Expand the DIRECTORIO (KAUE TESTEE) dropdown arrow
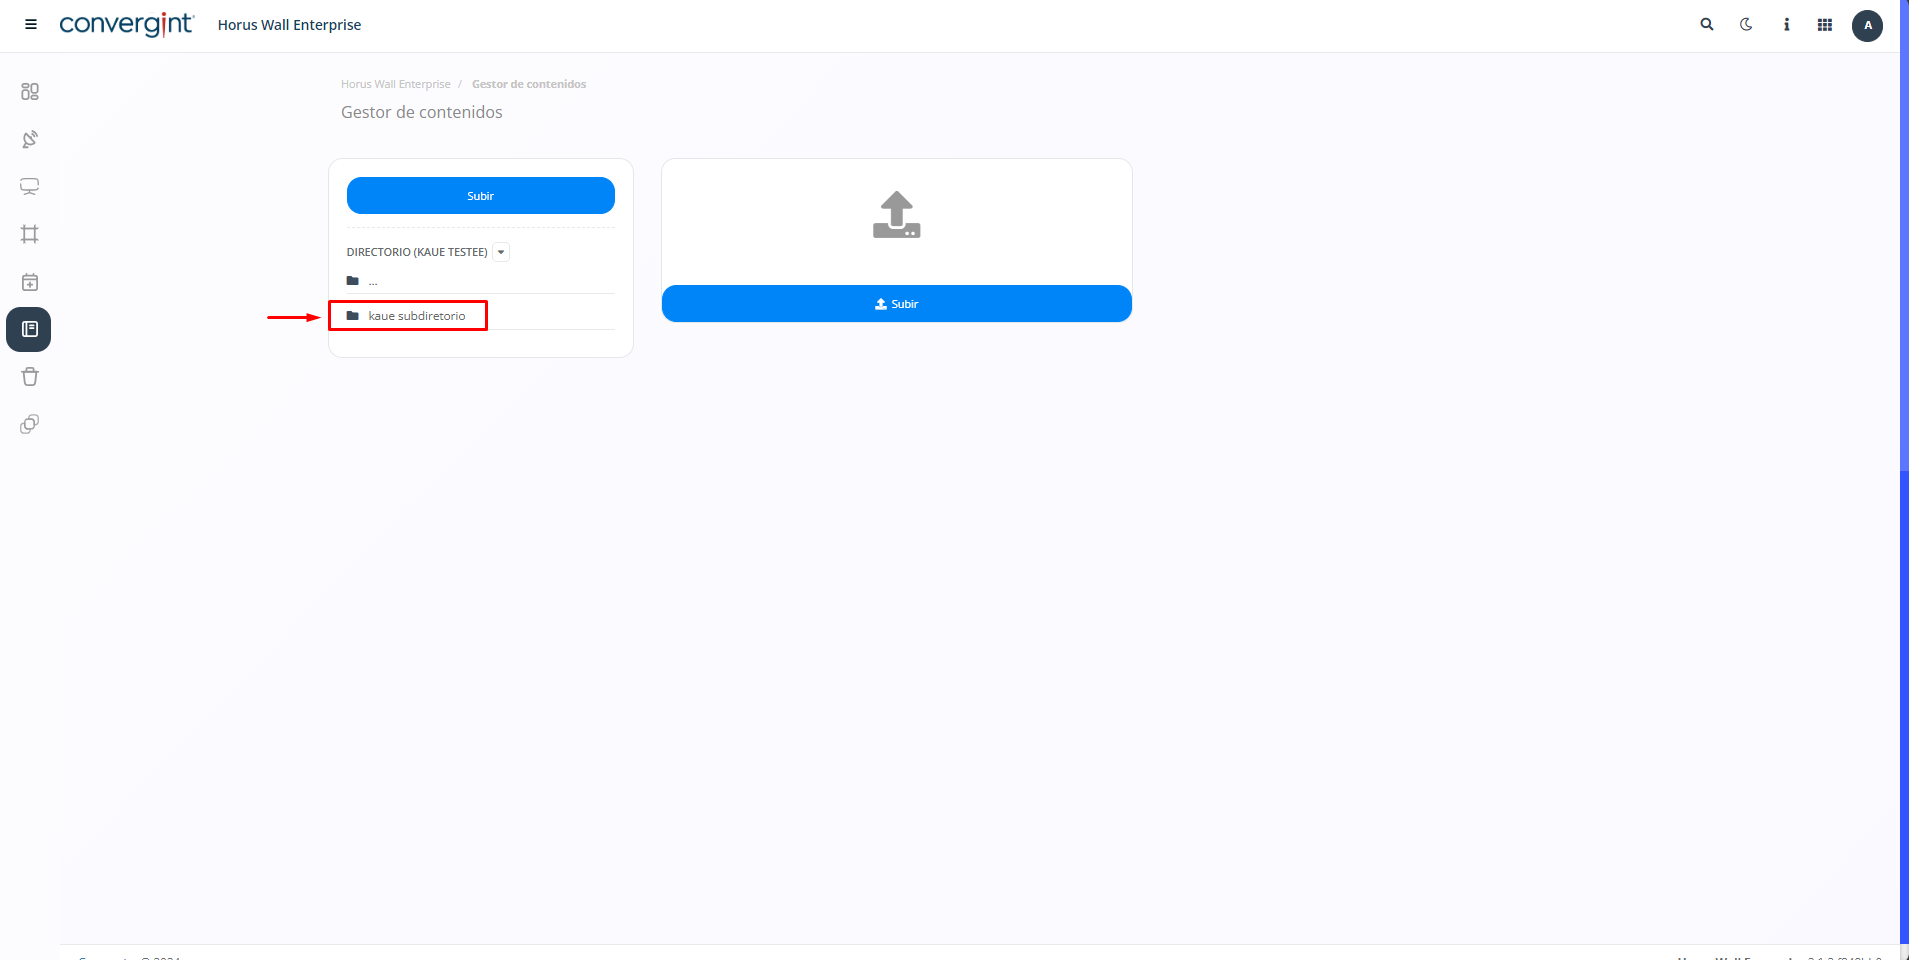Image resolution: width=1909 pixels, height=960 pixels. click(x=501, y=252)
